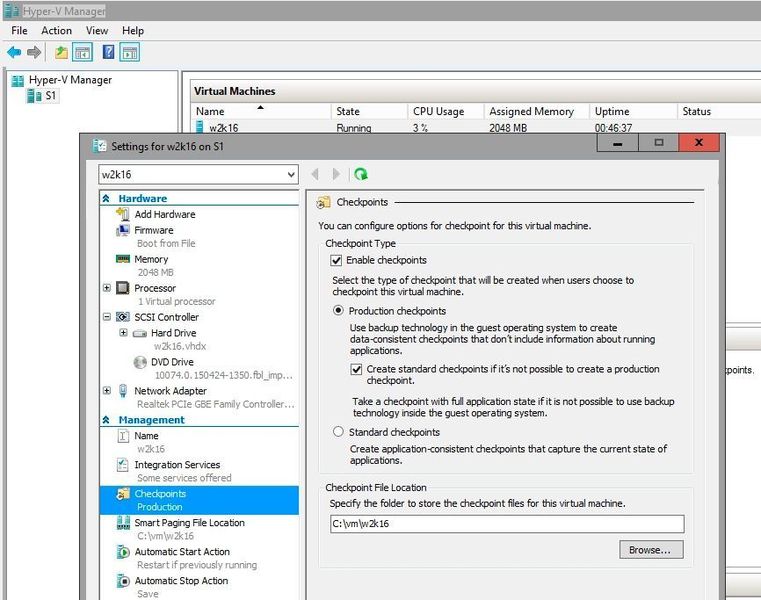Collapse the SCSI Controller node
The image size is (761, 600).
107,317
